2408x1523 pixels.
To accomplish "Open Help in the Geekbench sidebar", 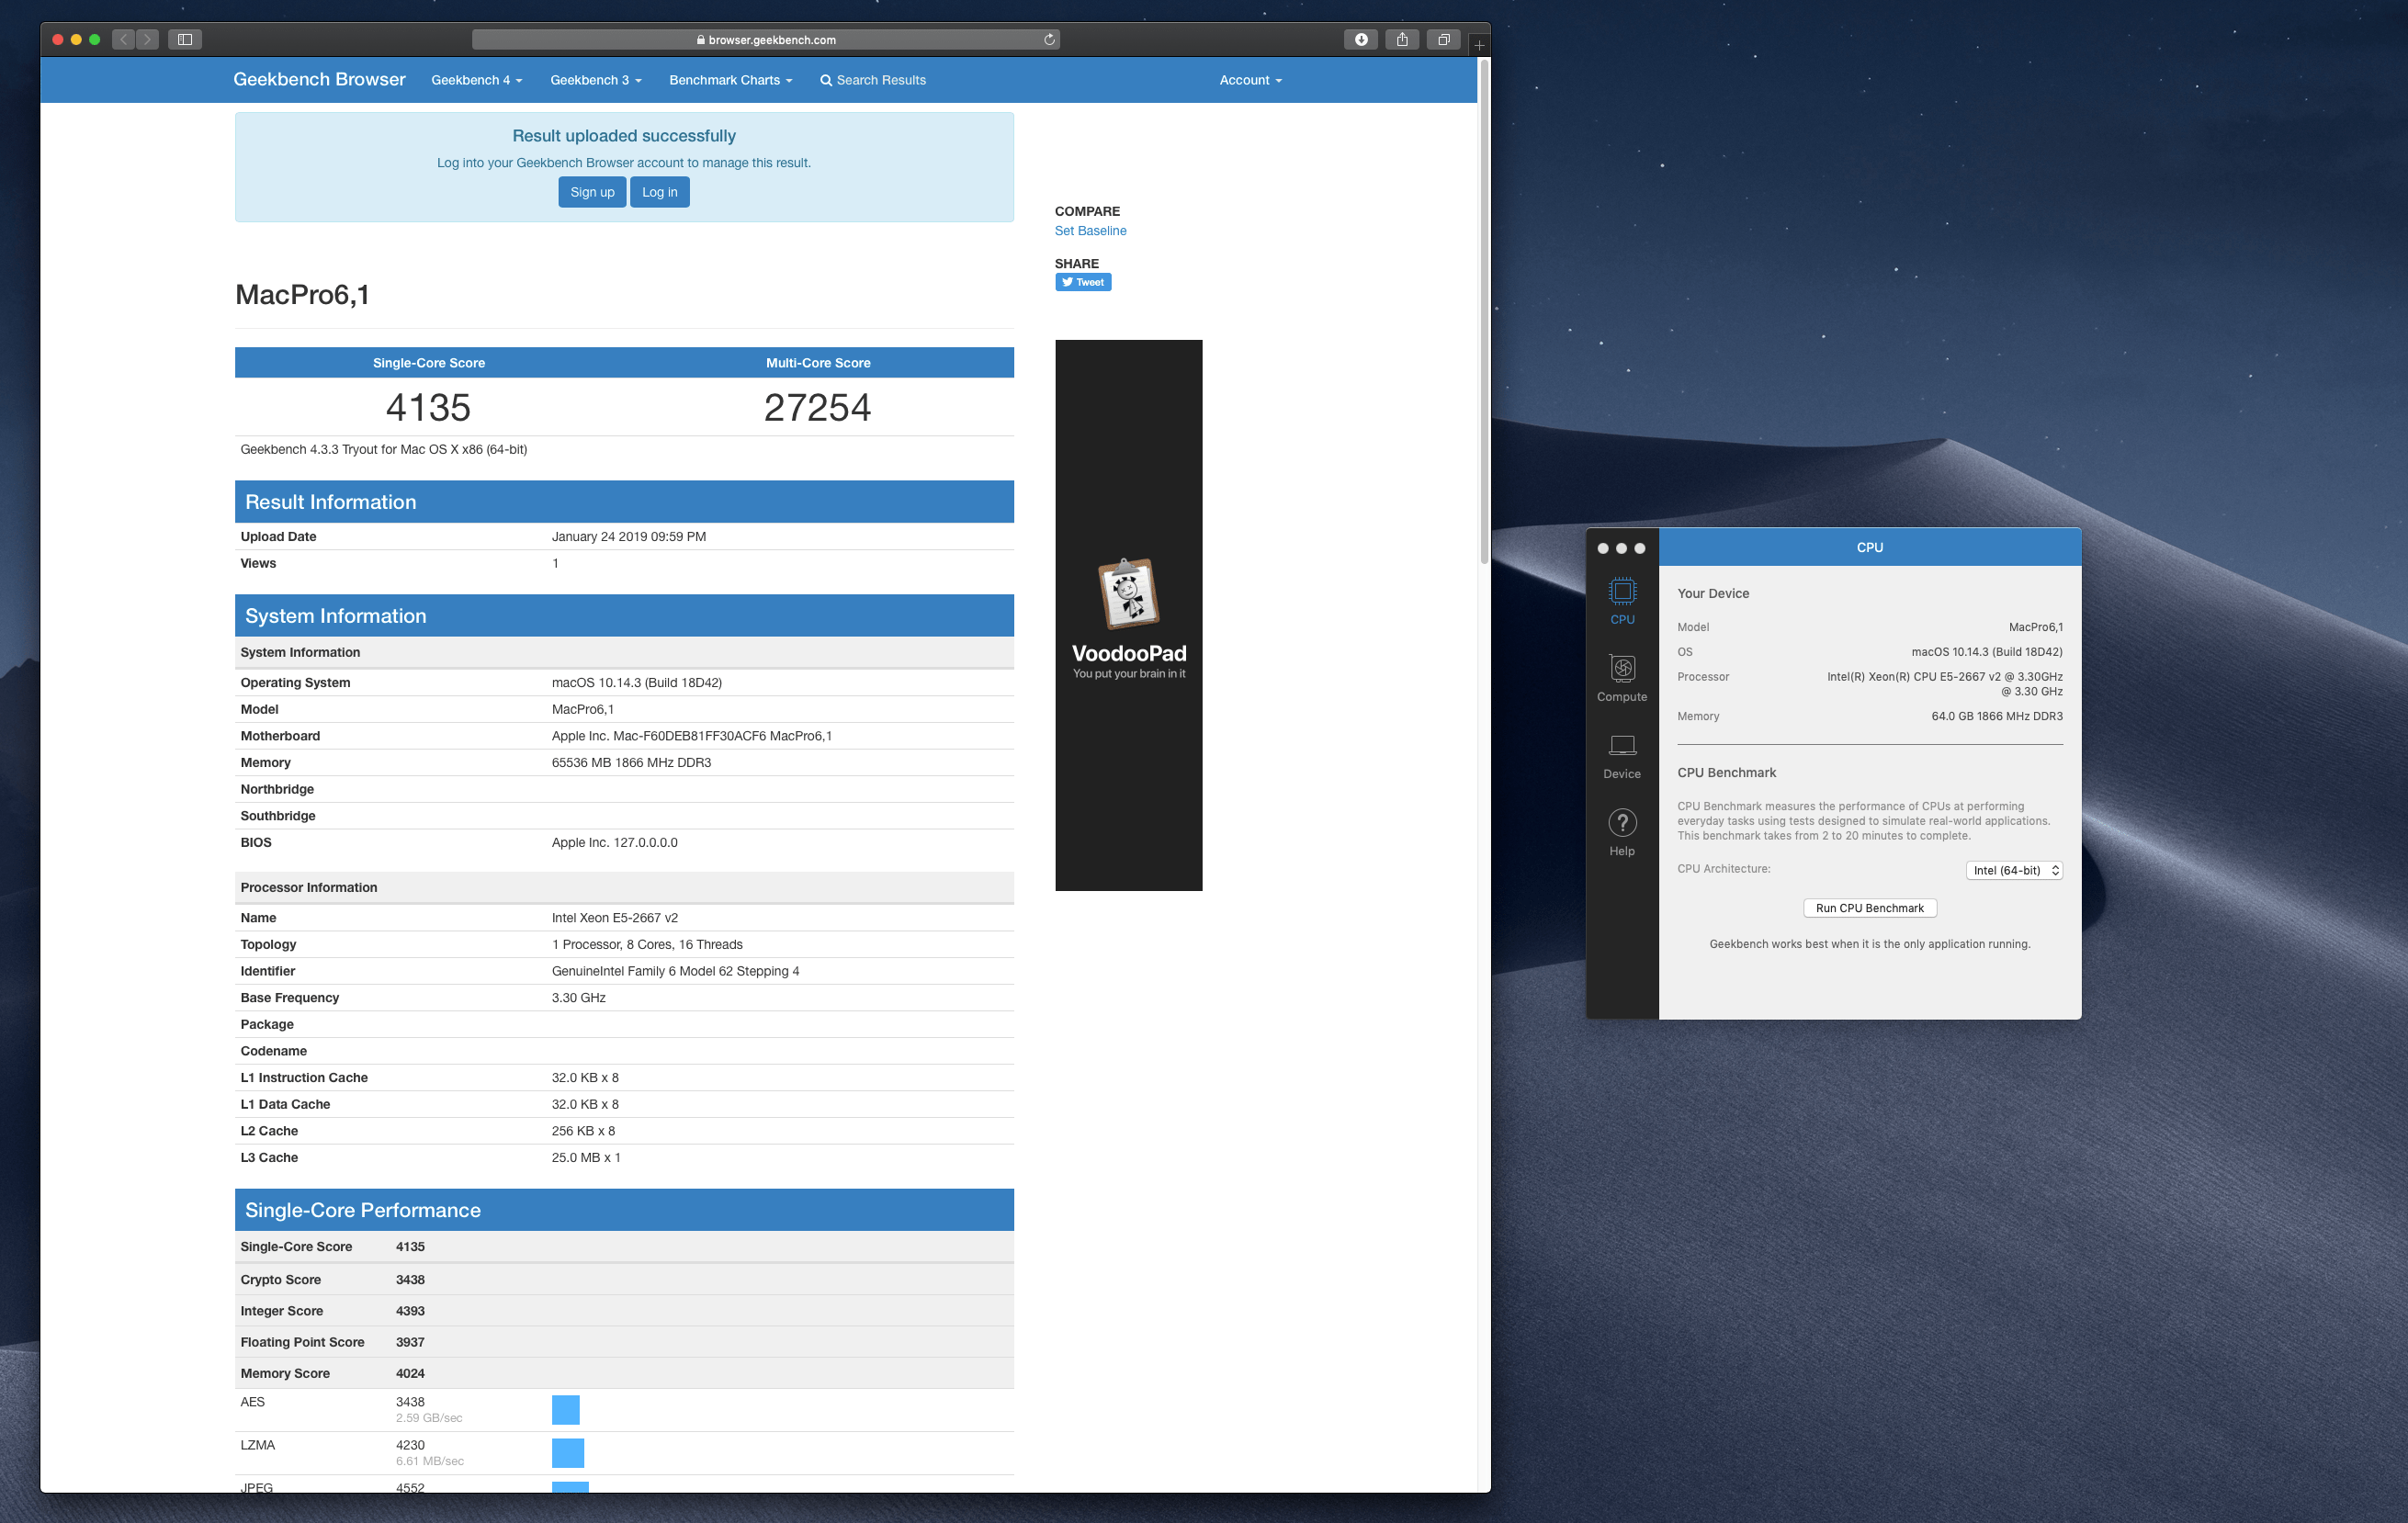I will (1622, 832).
